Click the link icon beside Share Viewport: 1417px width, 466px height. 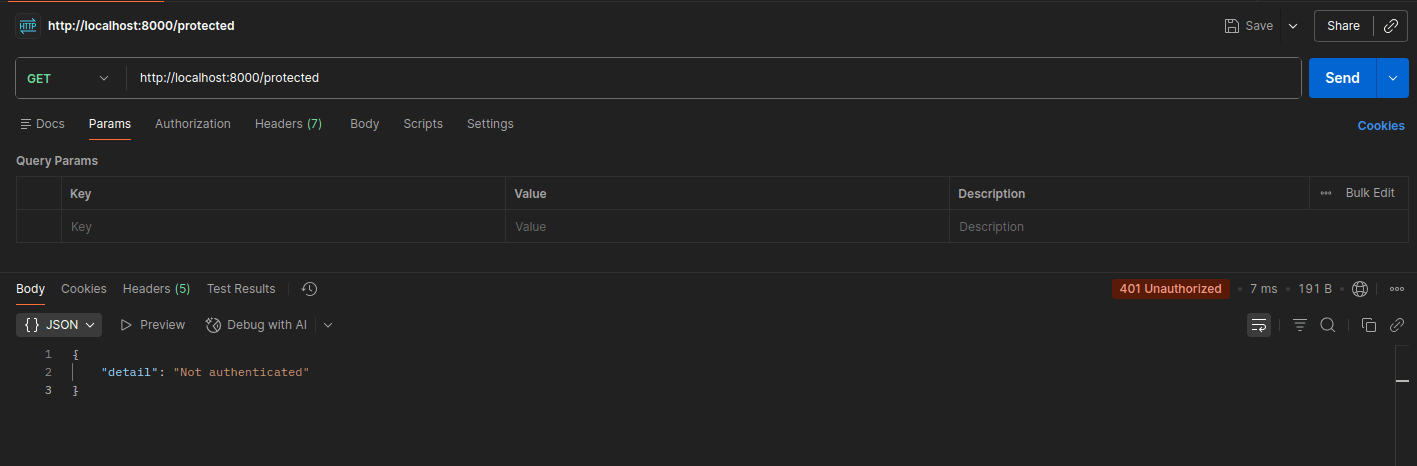[1390, 26]
